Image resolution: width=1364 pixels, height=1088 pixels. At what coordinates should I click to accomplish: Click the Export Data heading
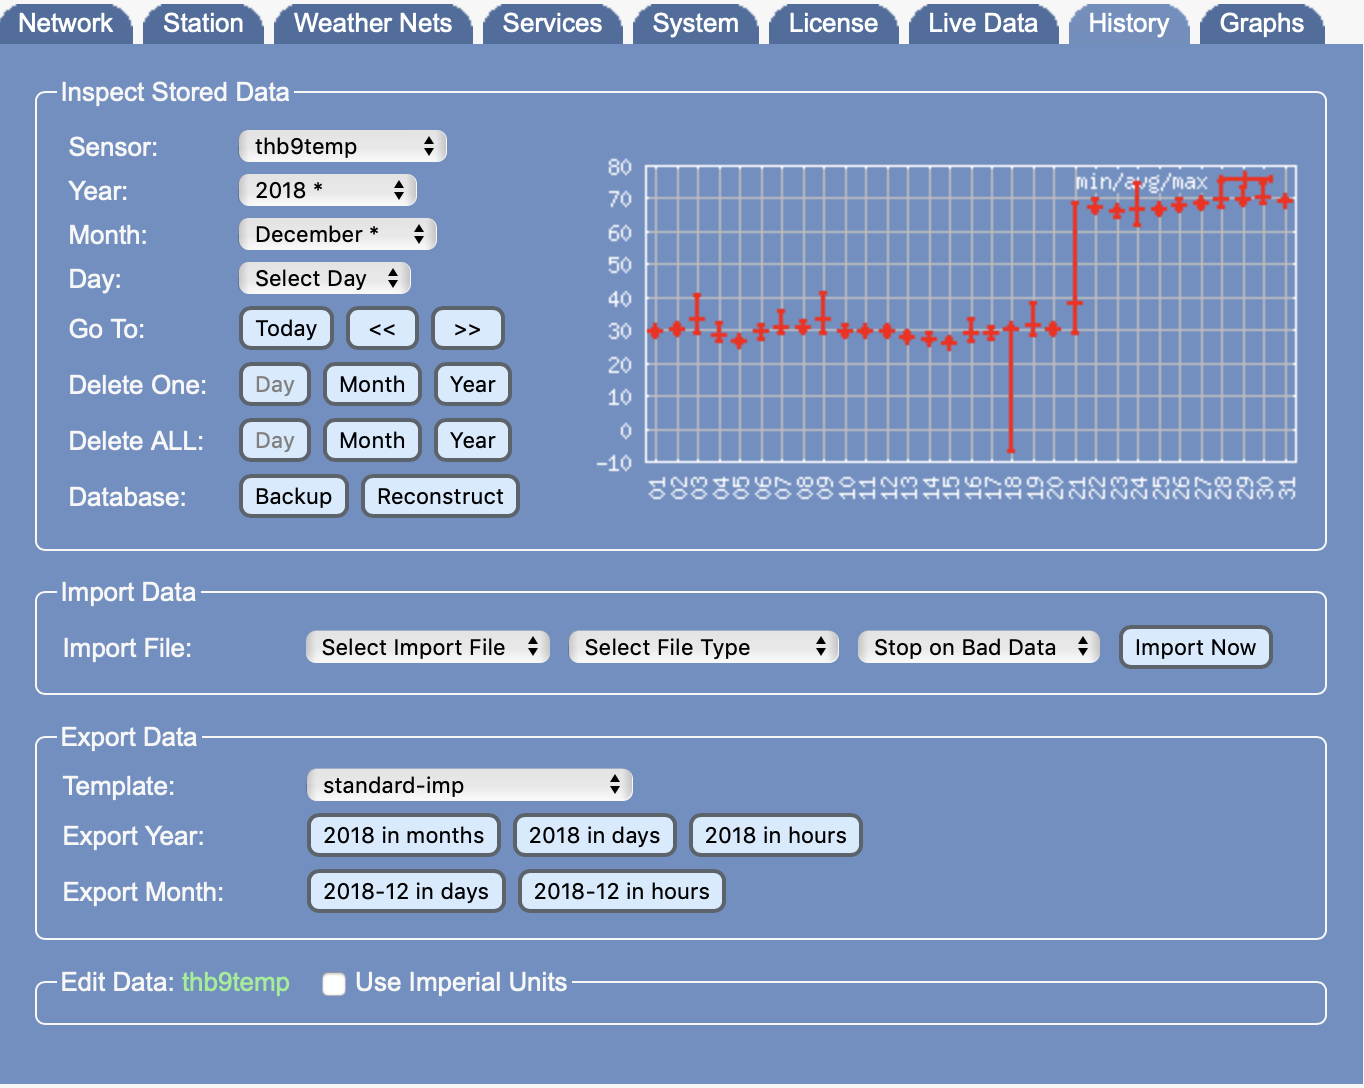pos(129,737)
